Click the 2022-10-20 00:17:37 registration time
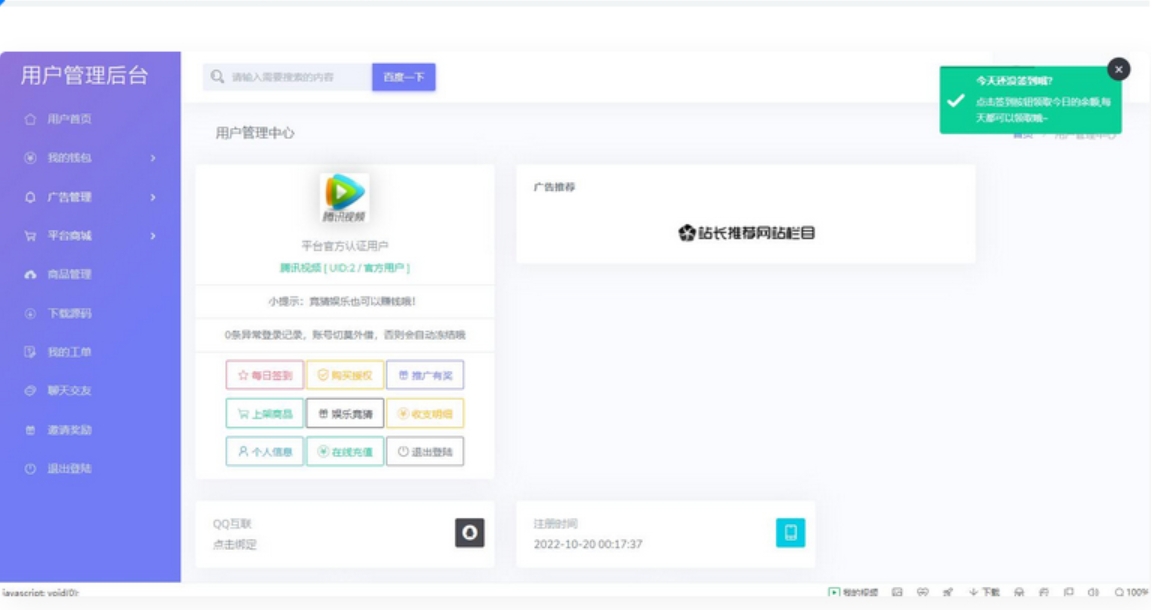Viewport: 1165px width, 610px height. pos(588,545)
